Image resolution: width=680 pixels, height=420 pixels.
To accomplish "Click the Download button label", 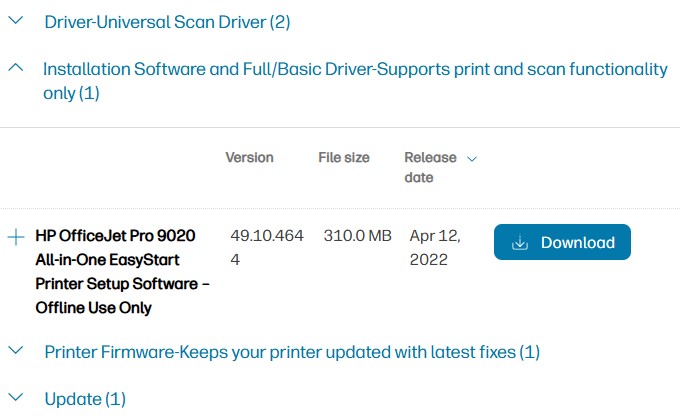I will point(577,243).
